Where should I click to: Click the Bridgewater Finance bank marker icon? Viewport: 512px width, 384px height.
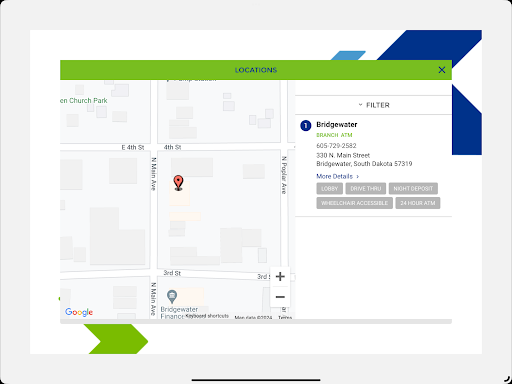point(172,296)
